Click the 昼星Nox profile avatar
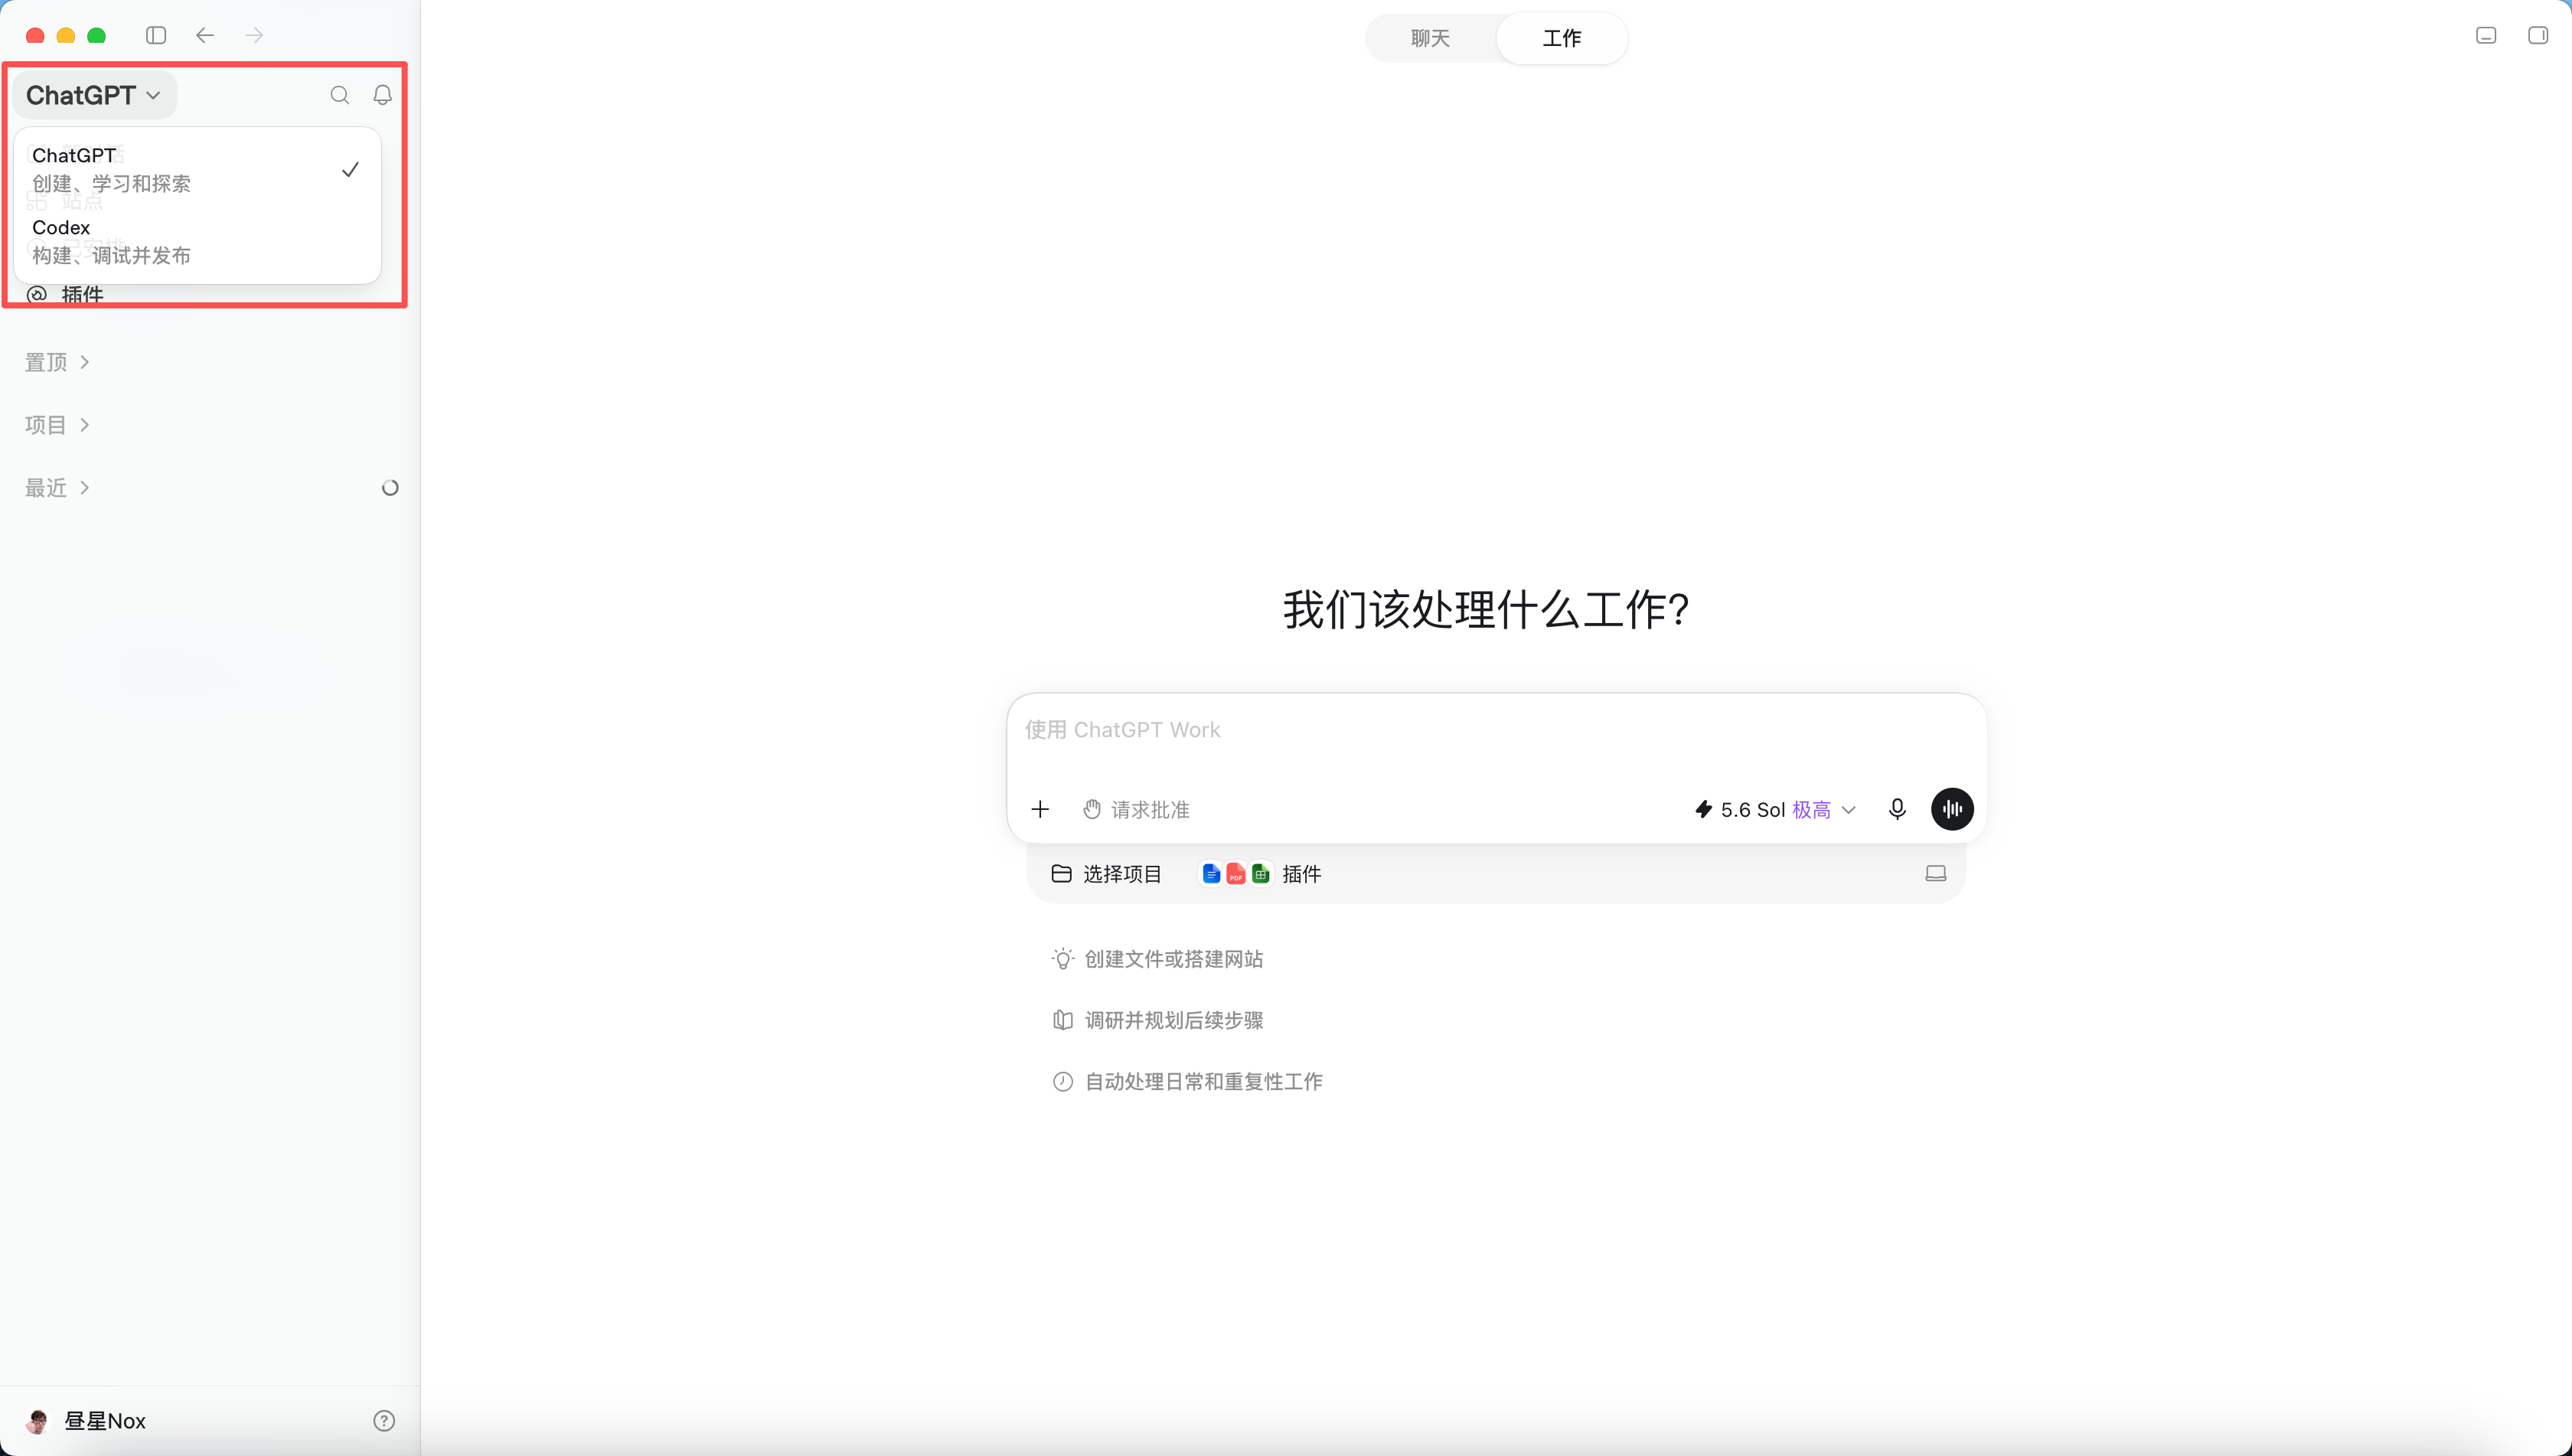Viewport: 2572px width, 1456px height. tap(38, 1421)
